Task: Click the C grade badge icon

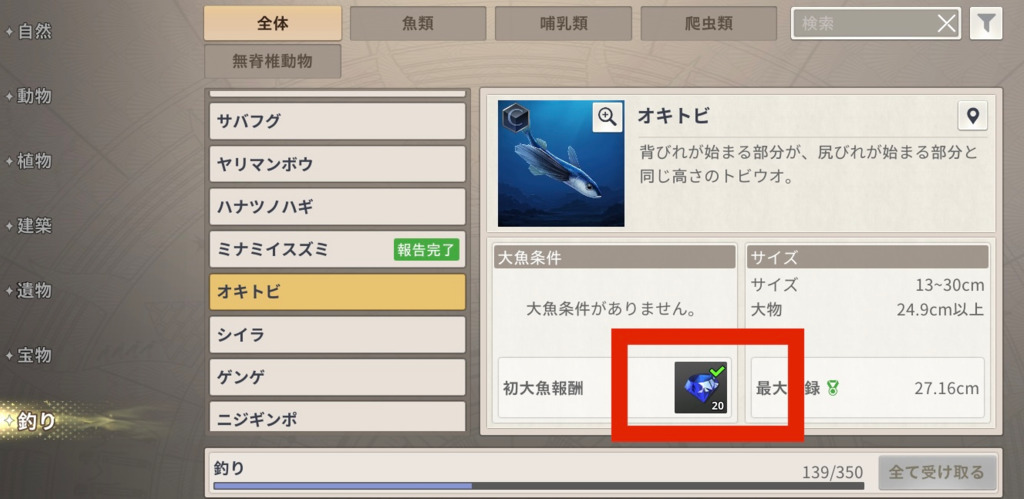Action: tap(516, 118)
